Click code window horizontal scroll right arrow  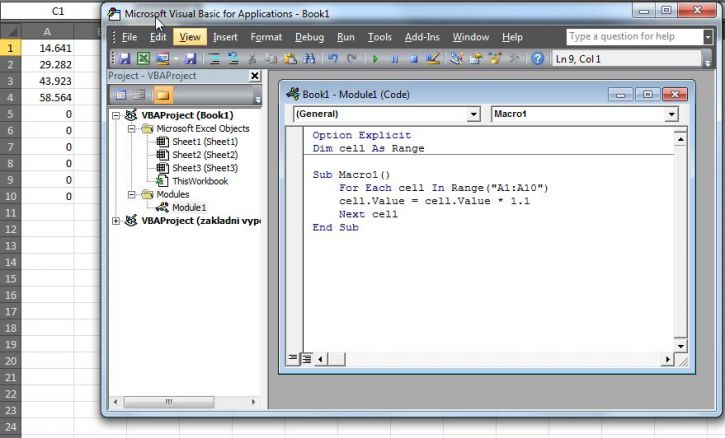click(x=667, y=359)
